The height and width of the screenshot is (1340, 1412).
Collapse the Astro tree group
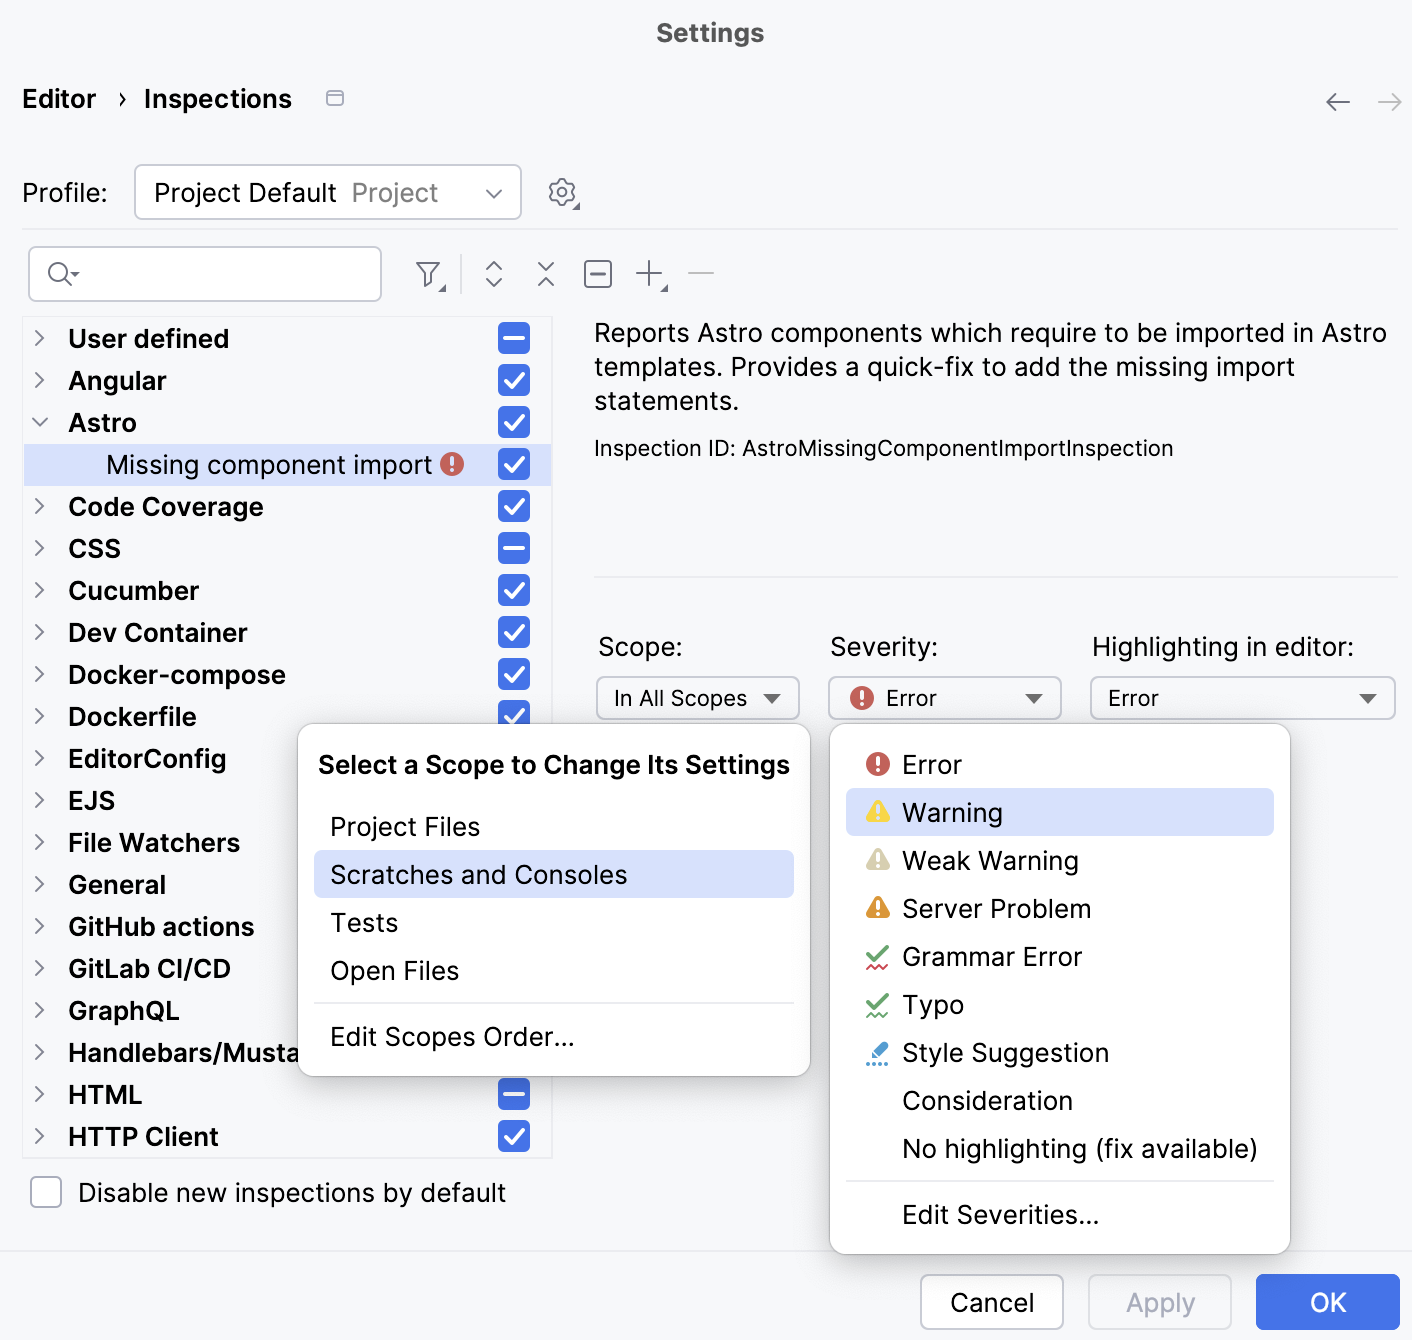pos(40,423)
